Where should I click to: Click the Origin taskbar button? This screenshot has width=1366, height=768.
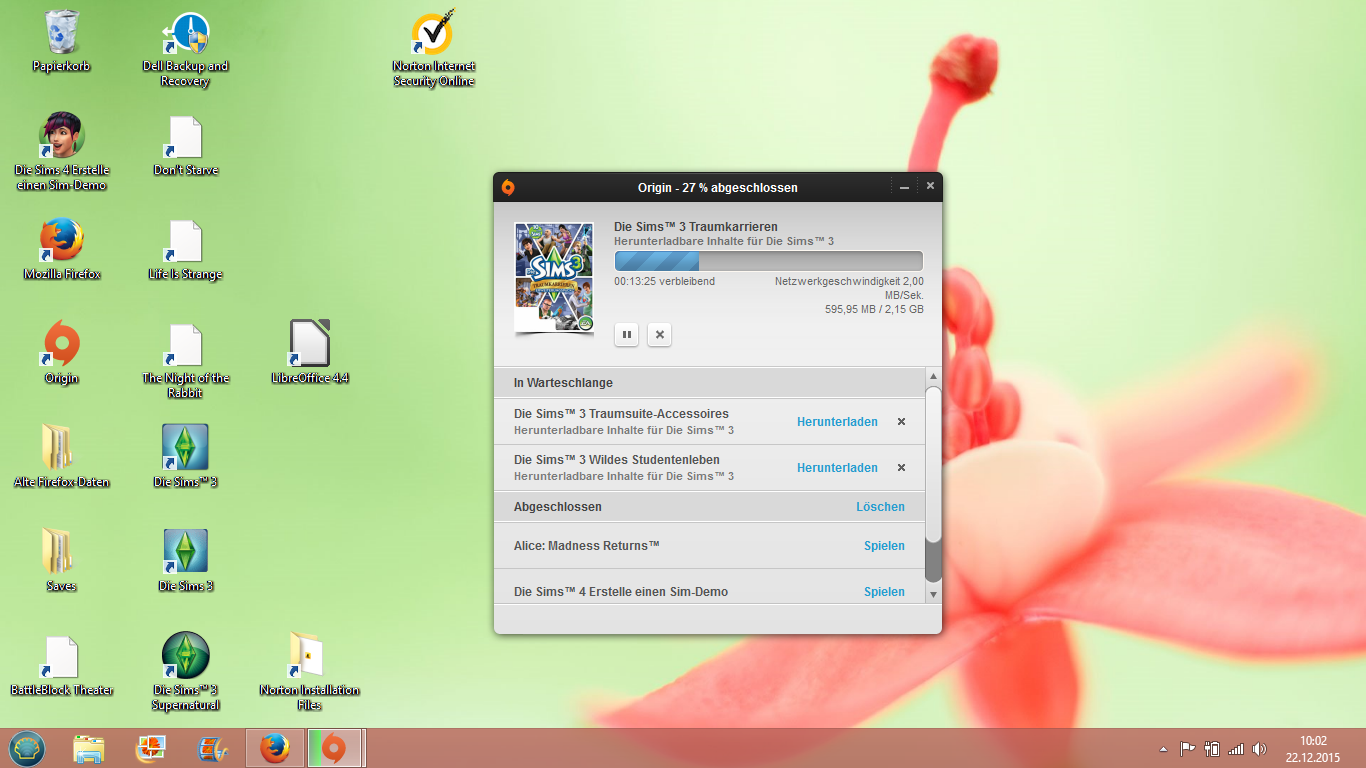335,748
